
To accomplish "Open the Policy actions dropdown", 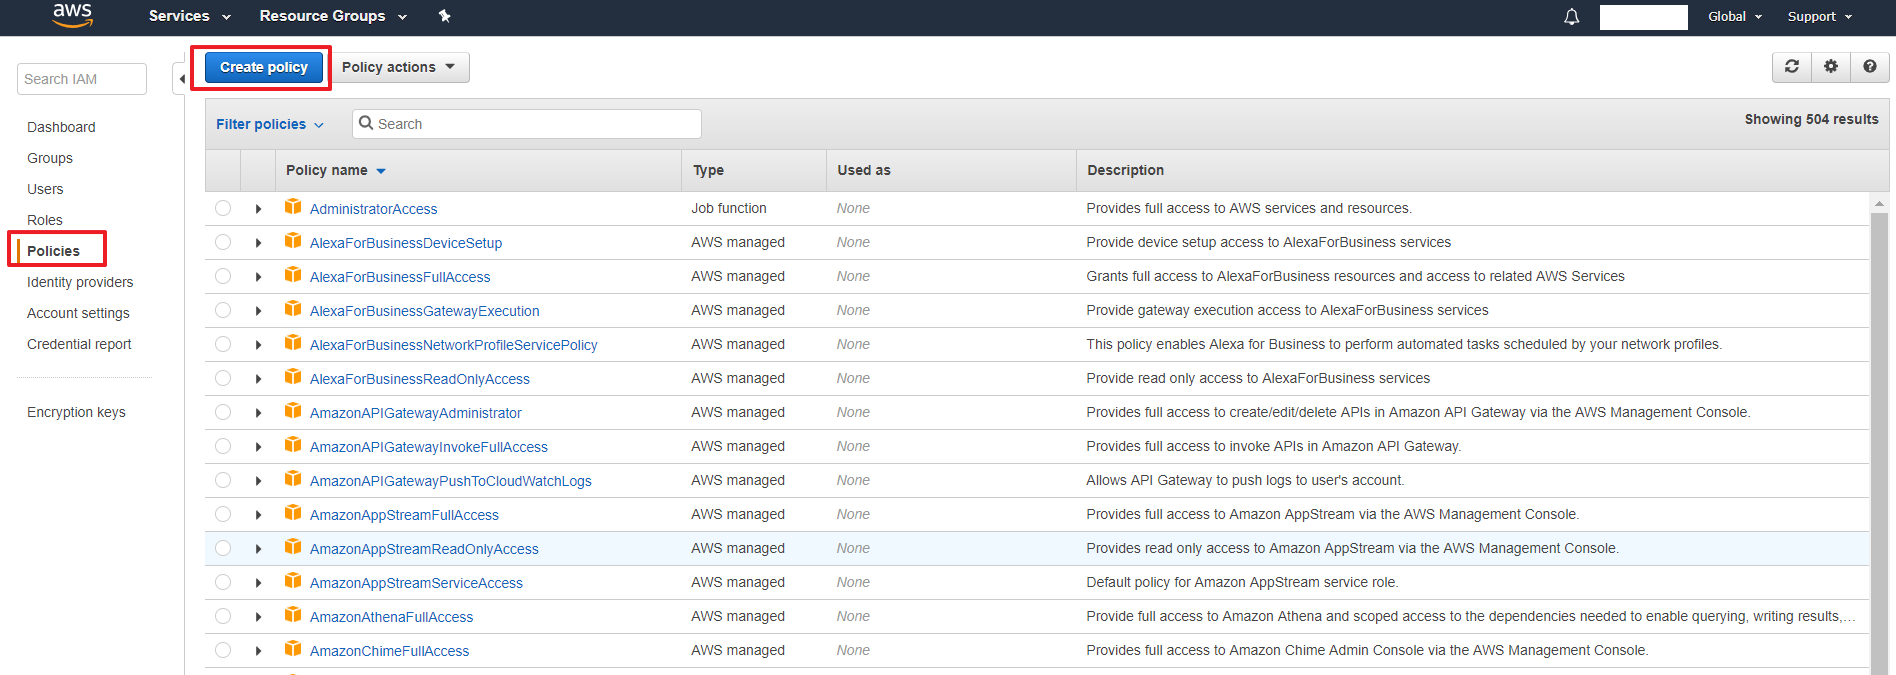I will click(x=398, y=67).
